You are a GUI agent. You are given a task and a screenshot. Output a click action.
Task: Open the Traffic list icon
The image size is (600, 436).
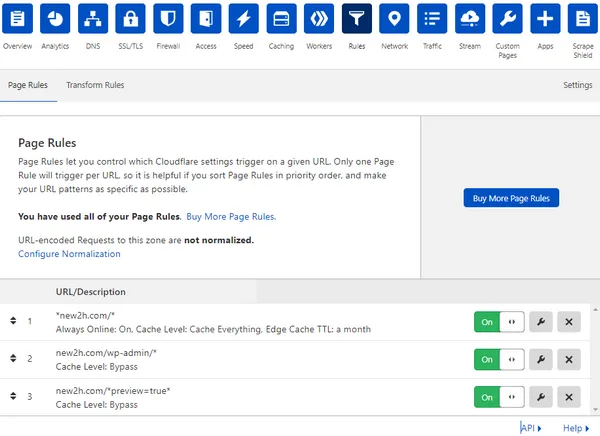(x=432, y=18)
